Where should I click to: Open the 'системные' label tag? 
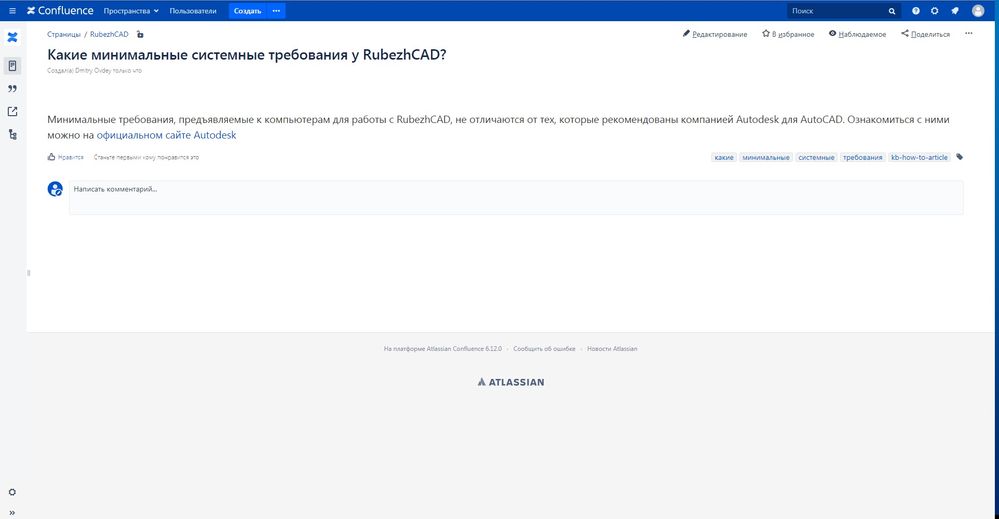(816, 157)
